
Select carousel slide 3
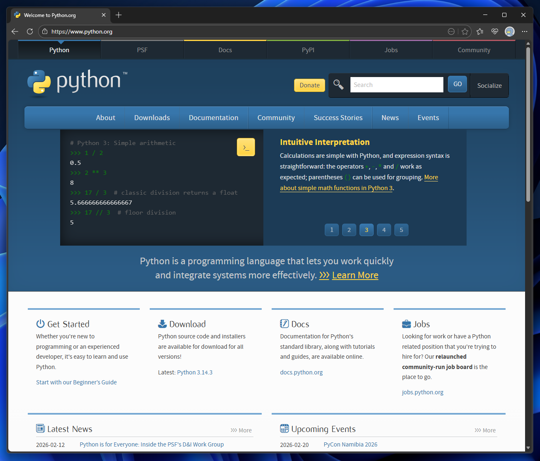[366, 230]
